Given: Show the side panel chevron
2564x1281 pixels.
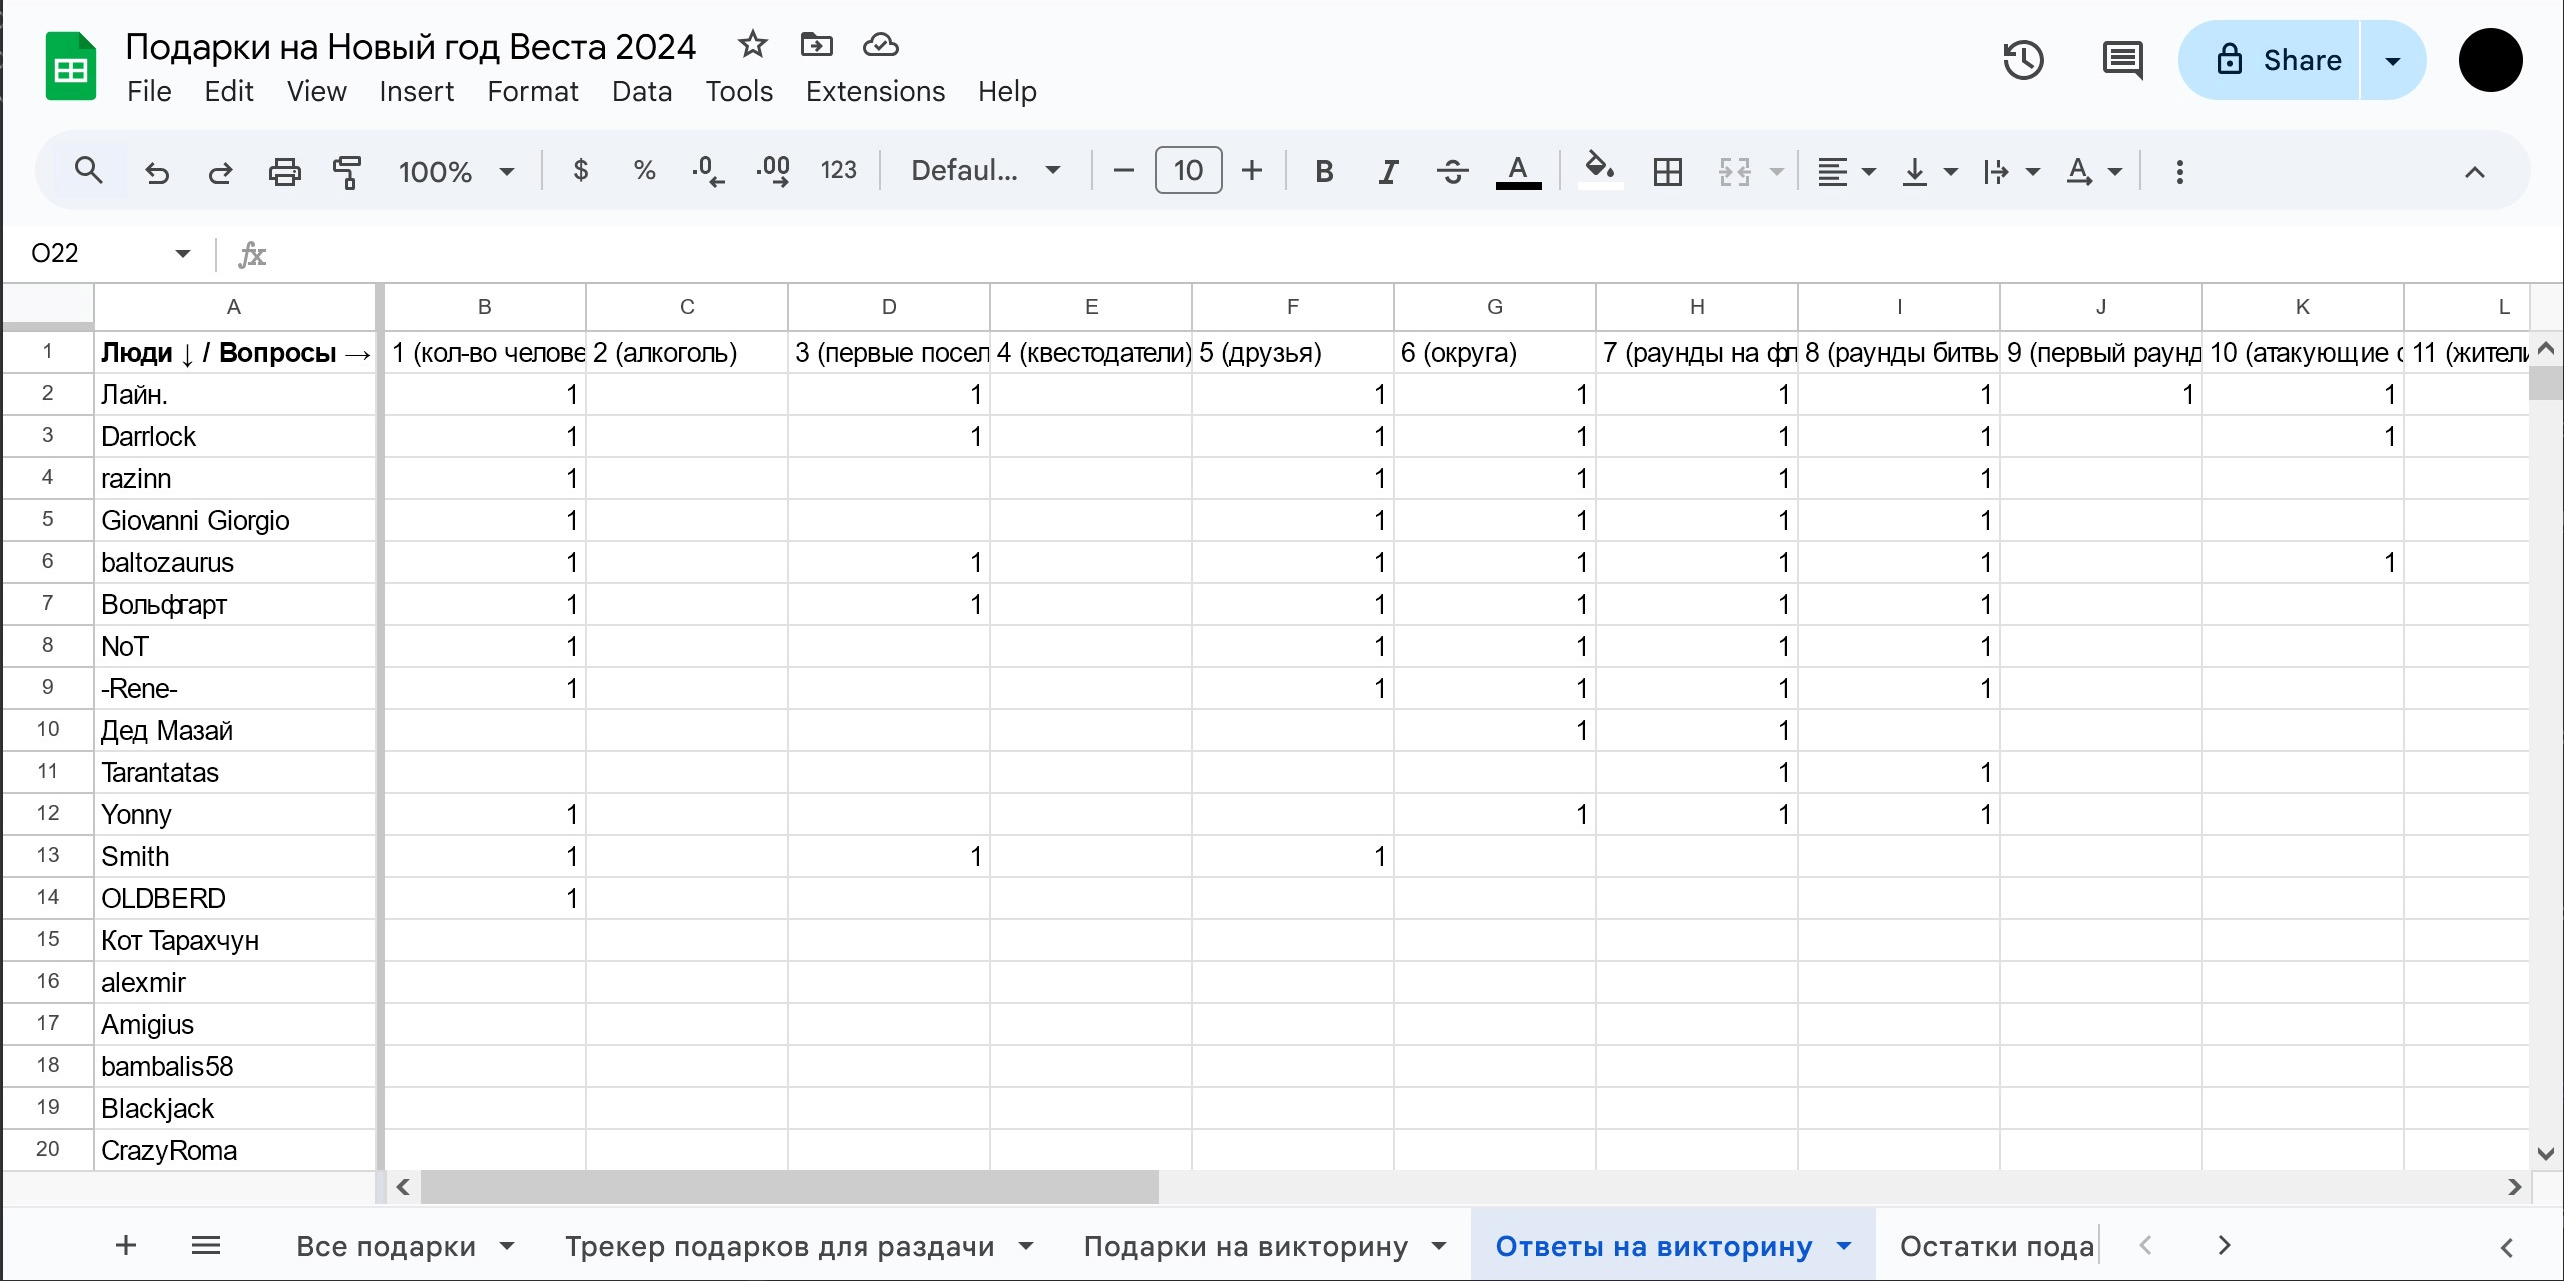Looking at the screenshot, I should pos(2507,1247).
